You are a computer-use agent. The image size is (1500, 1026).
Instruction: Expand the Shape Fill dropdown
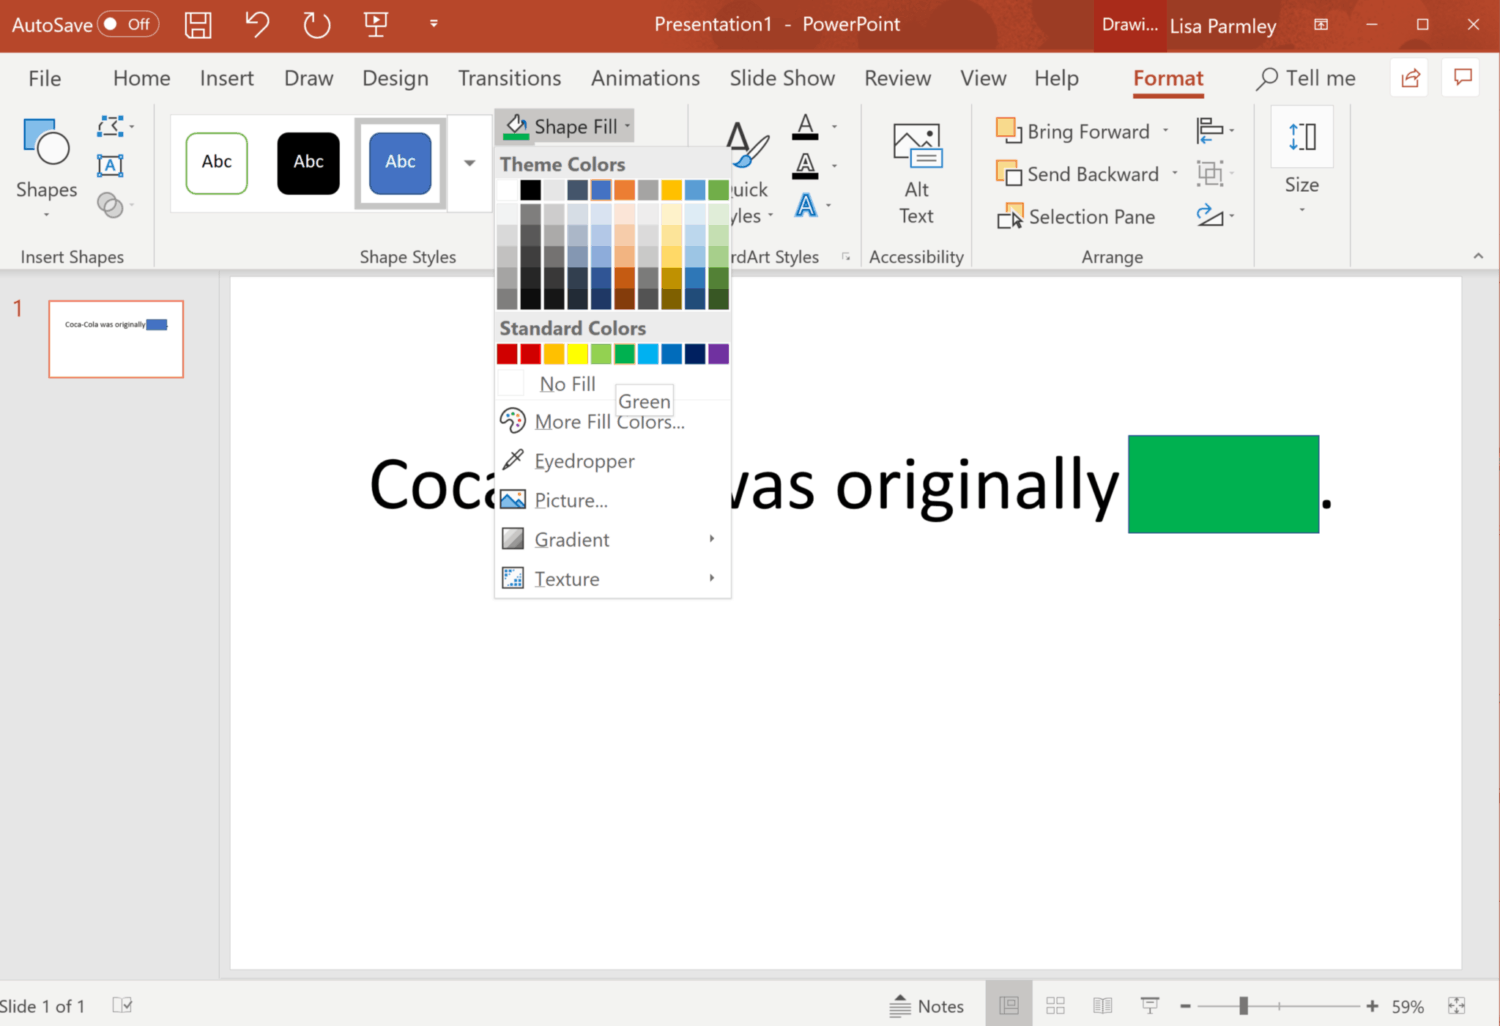pyautogui.click(x=628, y=127)
